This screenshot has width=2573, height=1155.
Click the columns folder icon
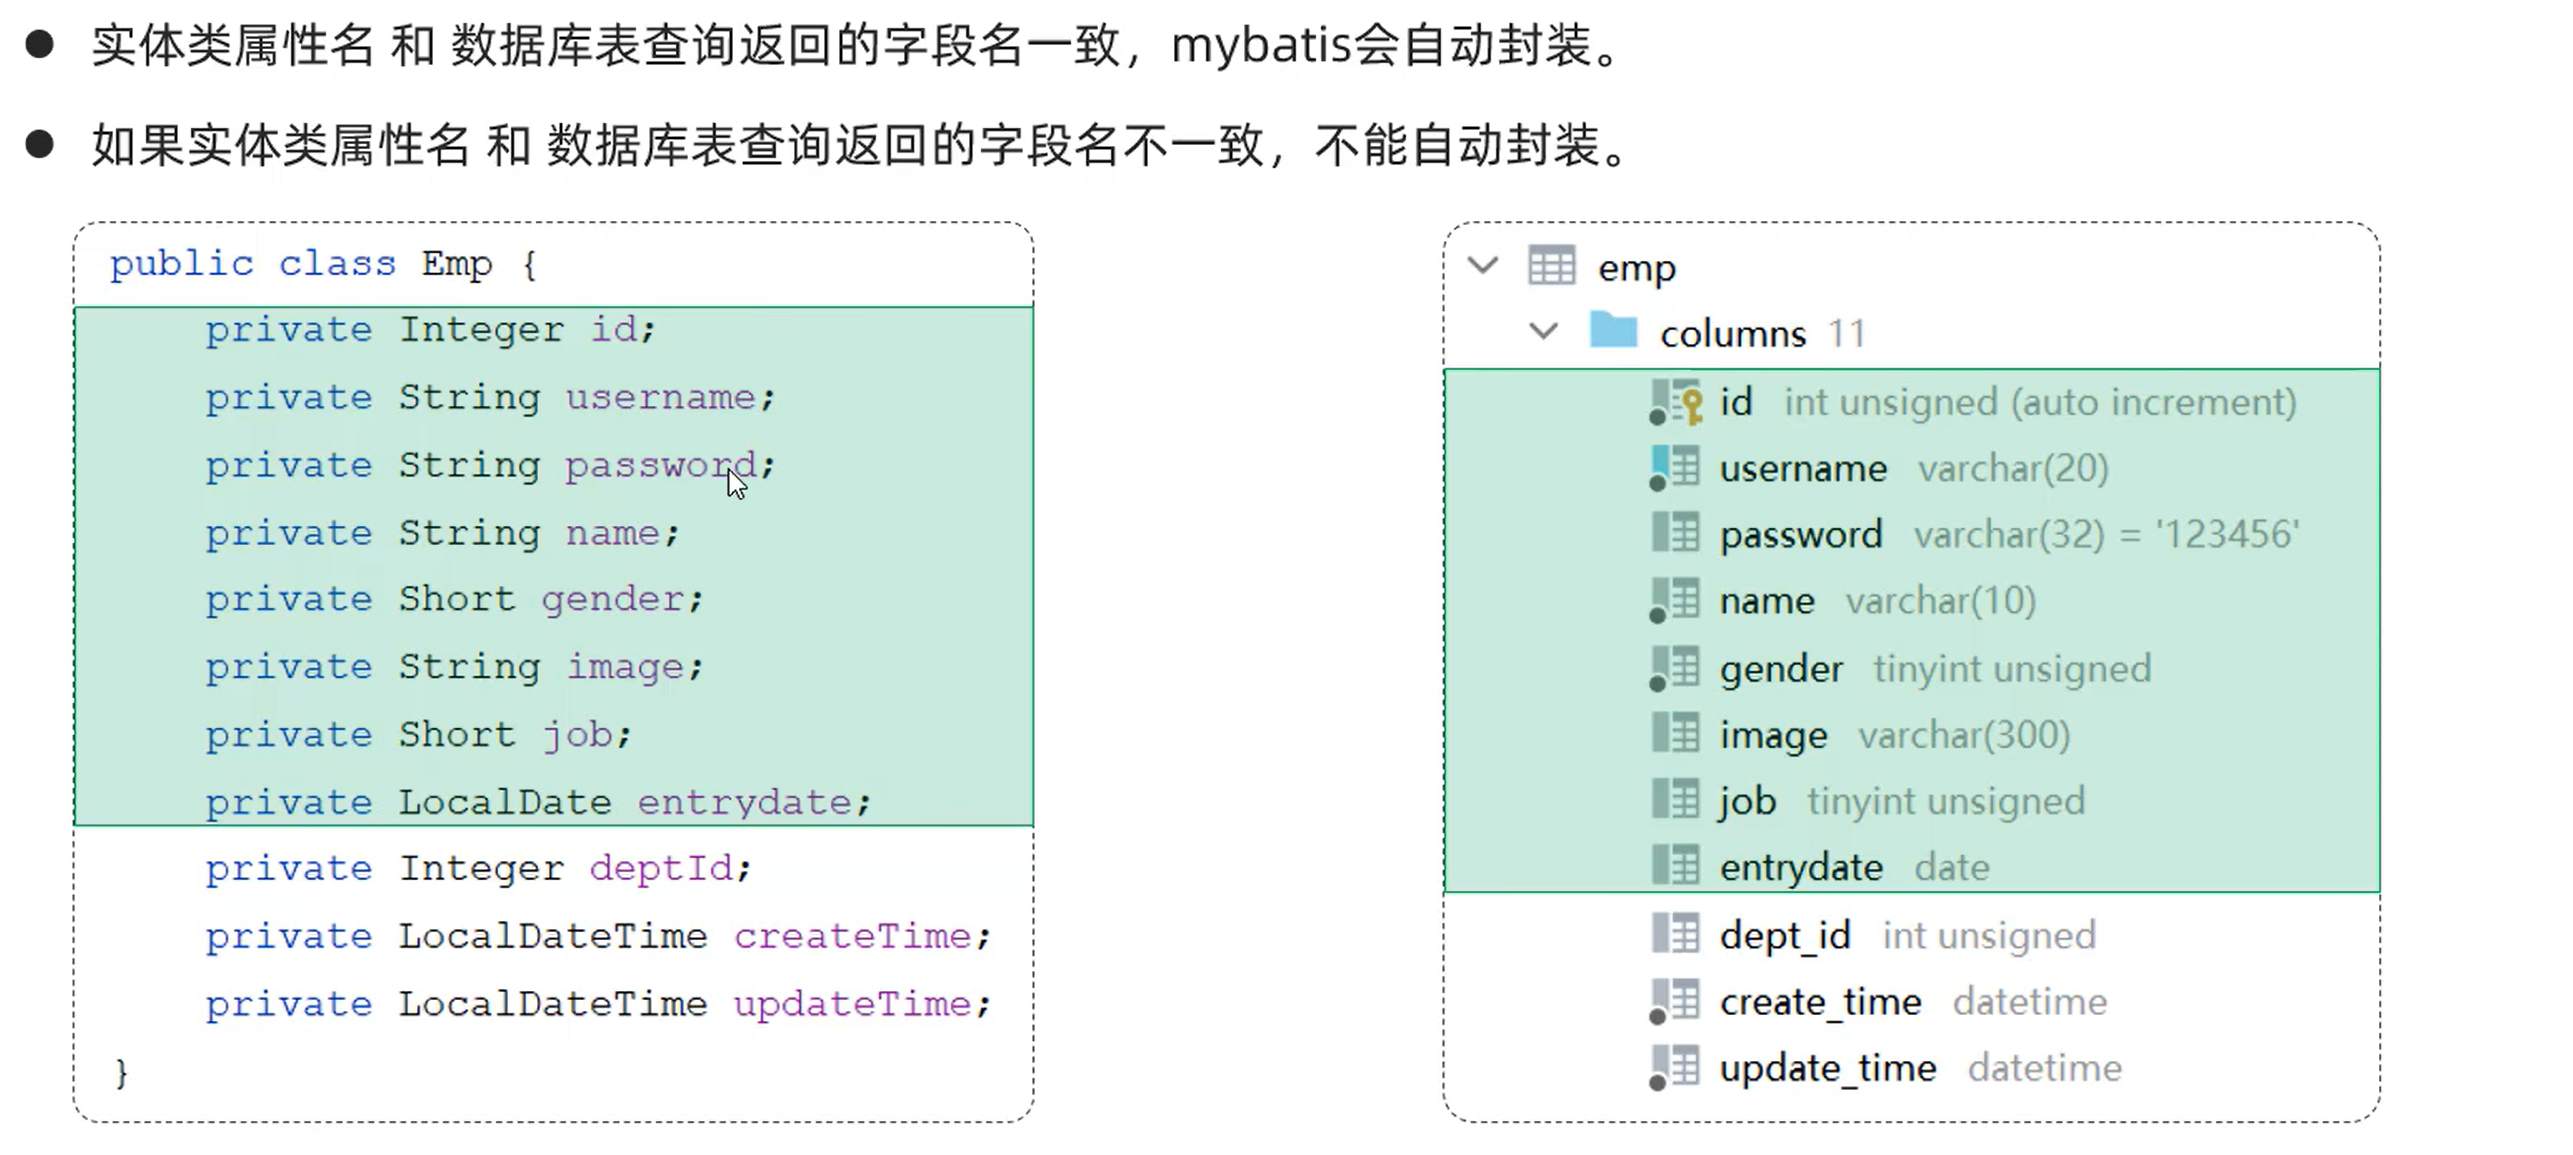1613,330
